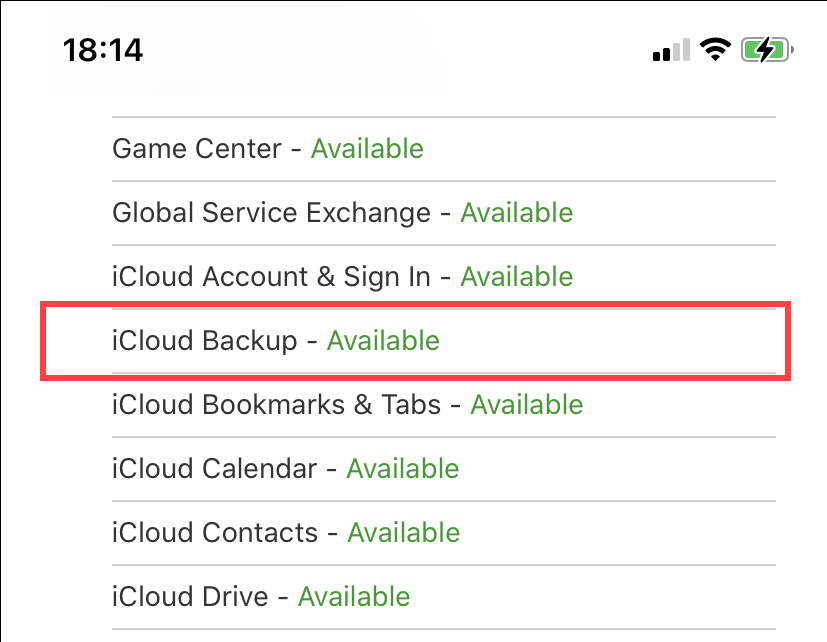
Task: Click Available next to iCloud Drive
Action: point(353,596)
